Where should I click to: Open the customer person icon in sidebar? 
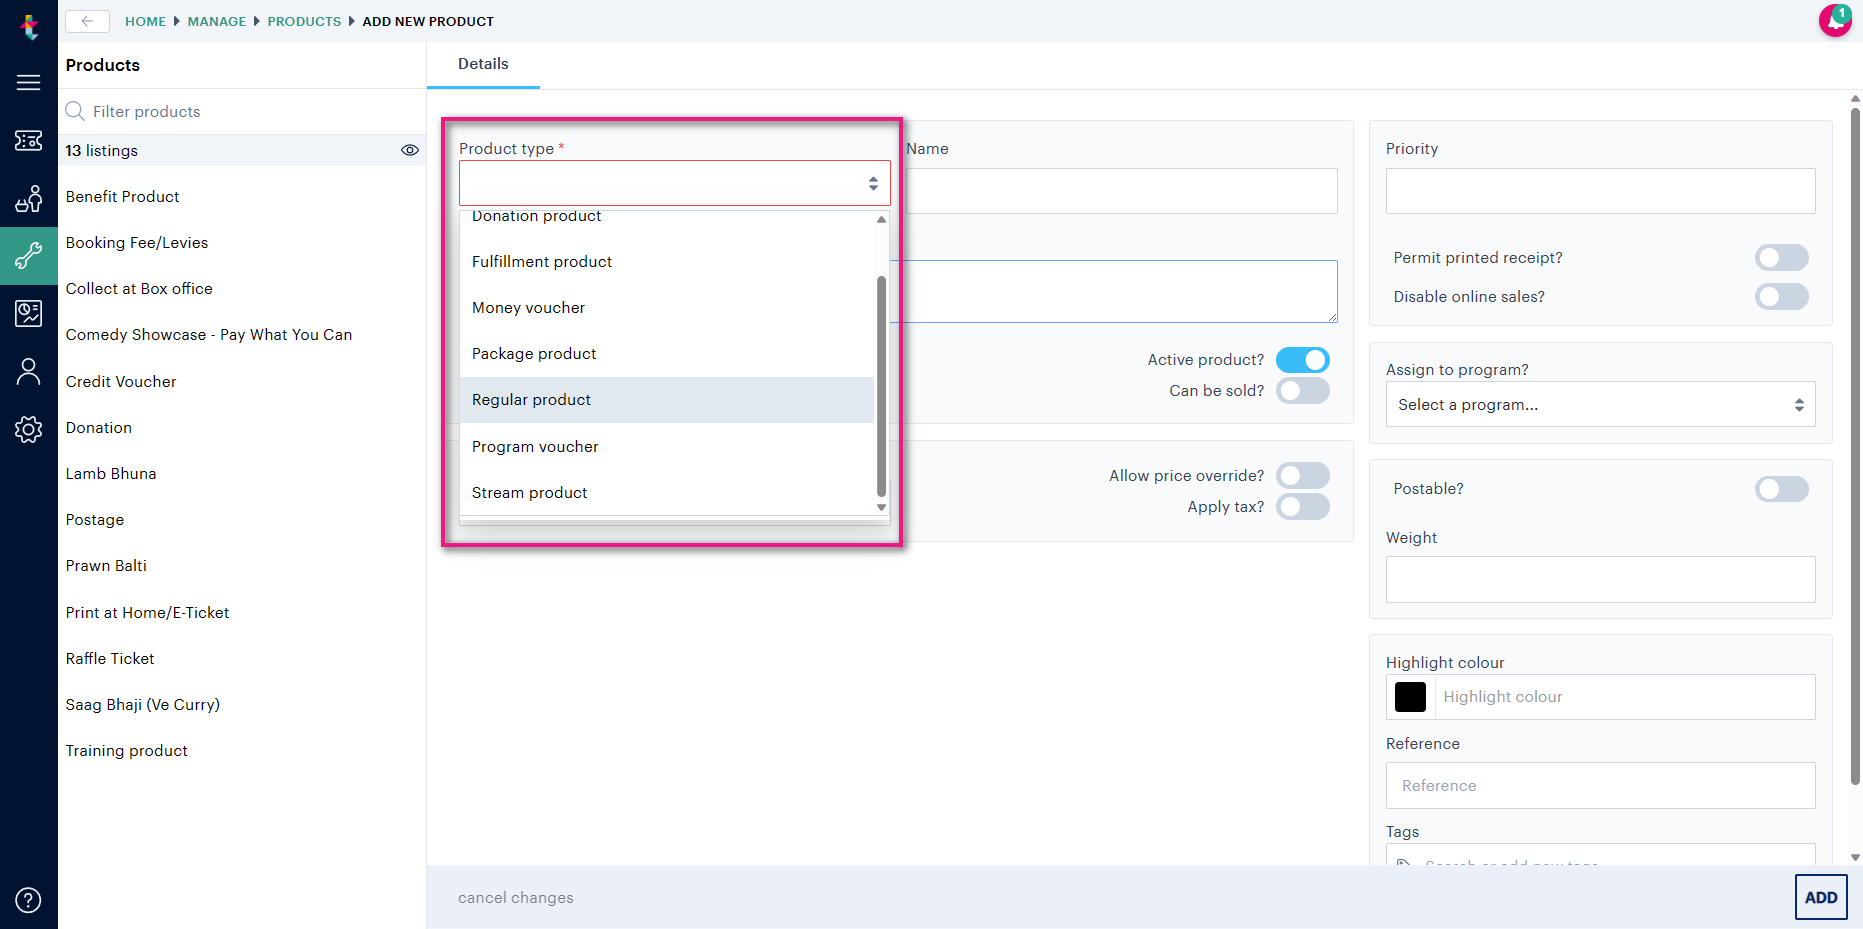(28, 372)
